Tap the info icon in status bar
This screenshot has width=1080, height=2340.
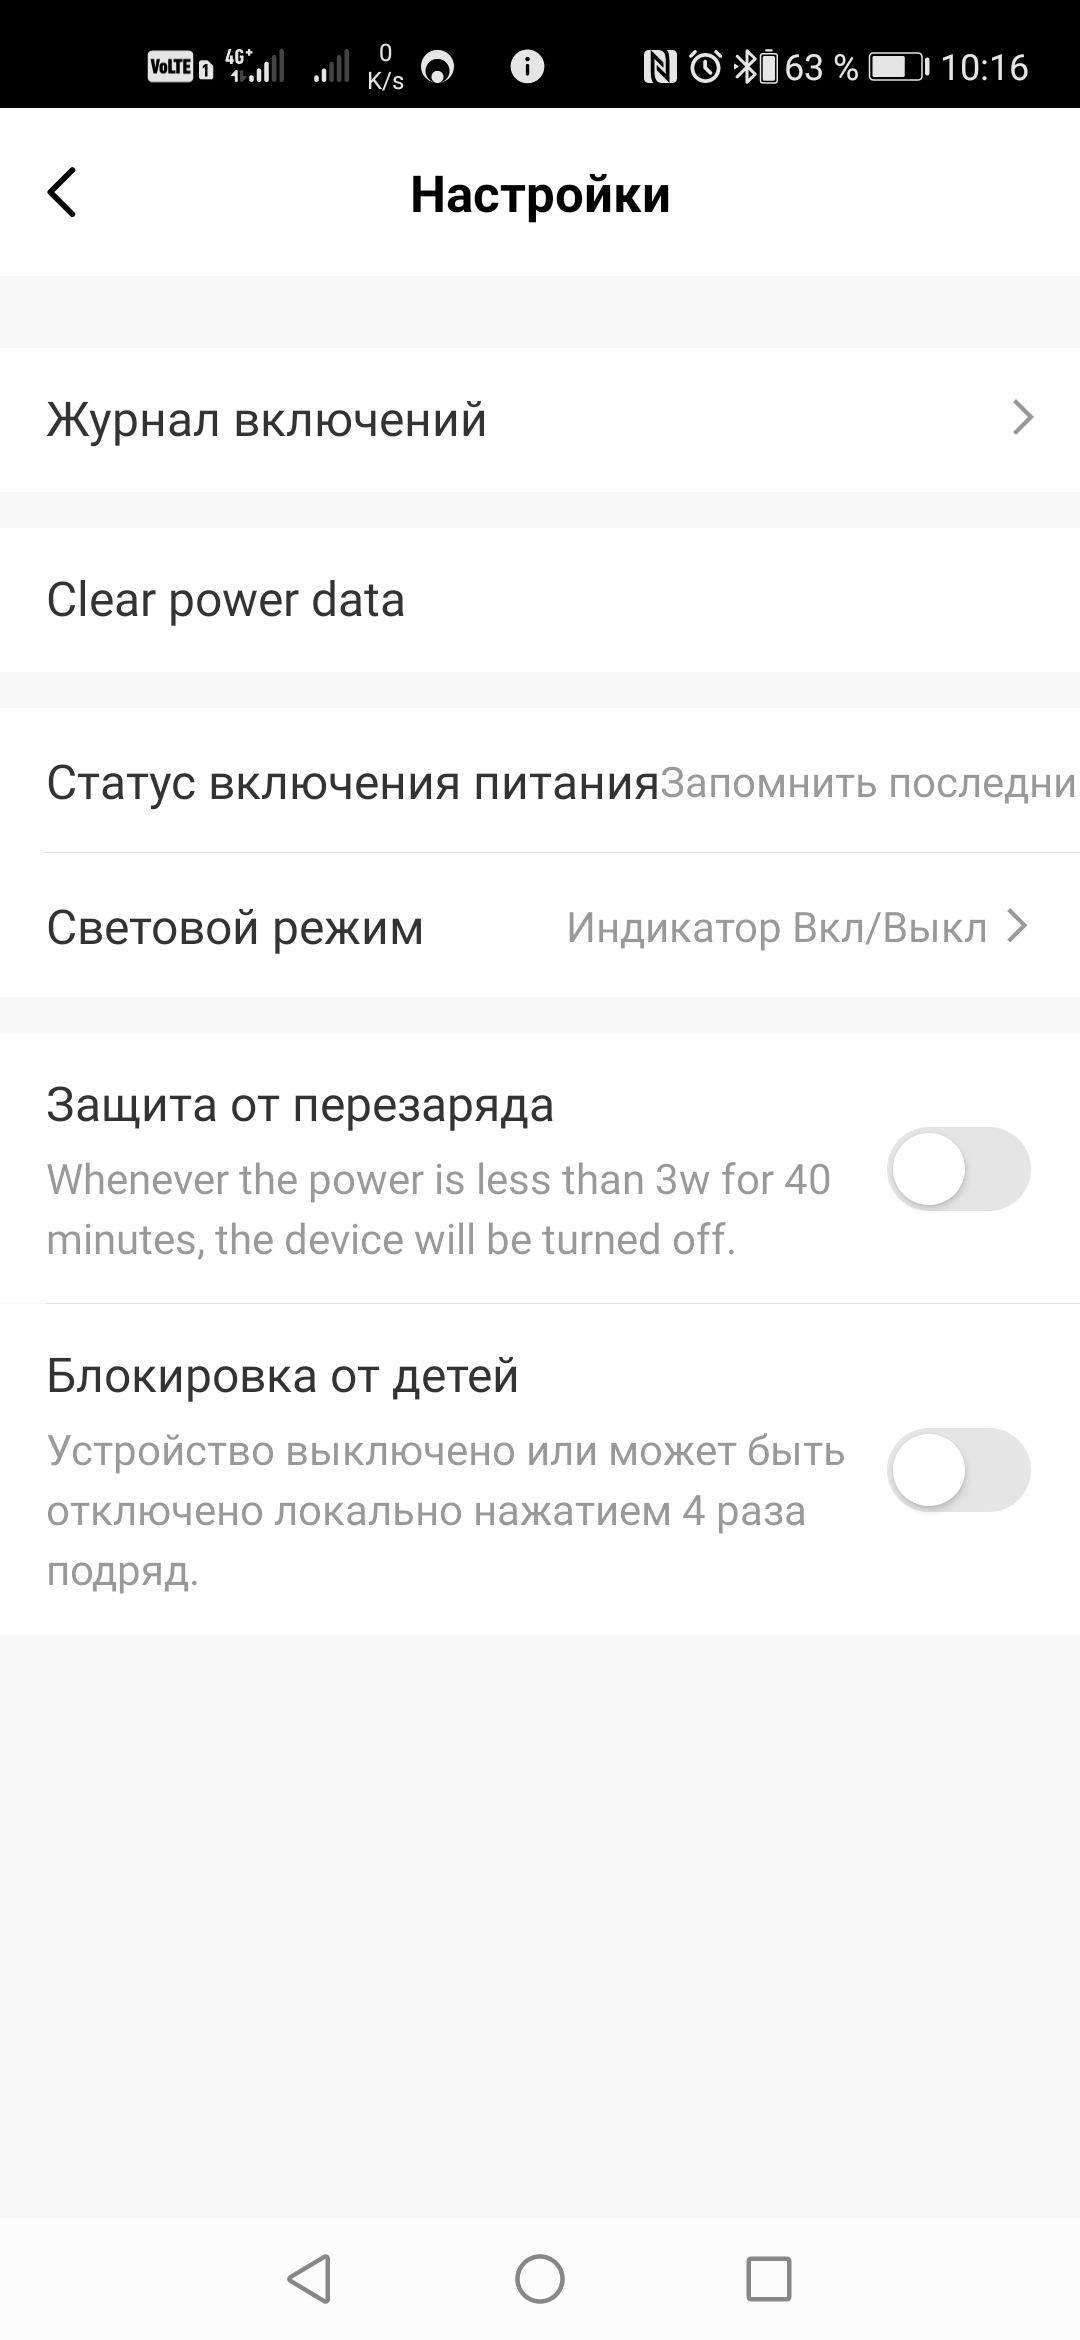click(x=527, y=67)
